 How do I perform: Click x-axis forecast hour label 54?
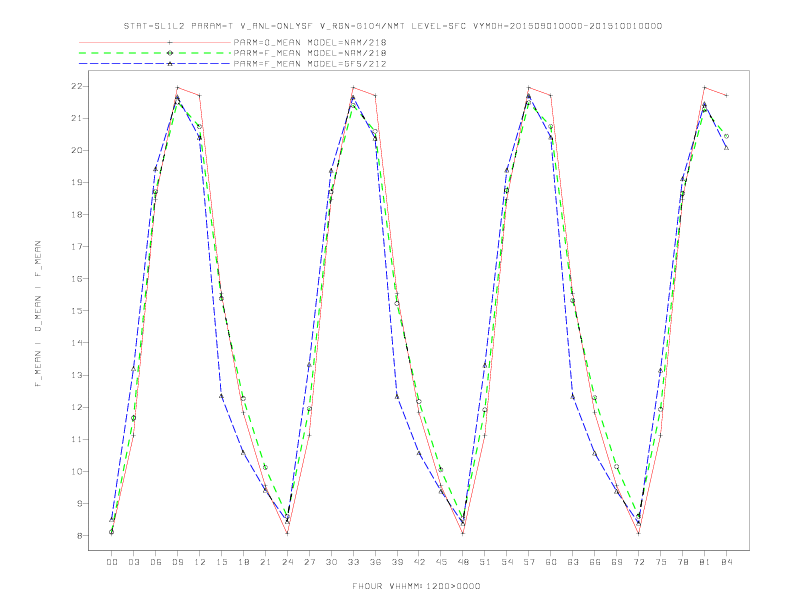click(x=507, y=562)
